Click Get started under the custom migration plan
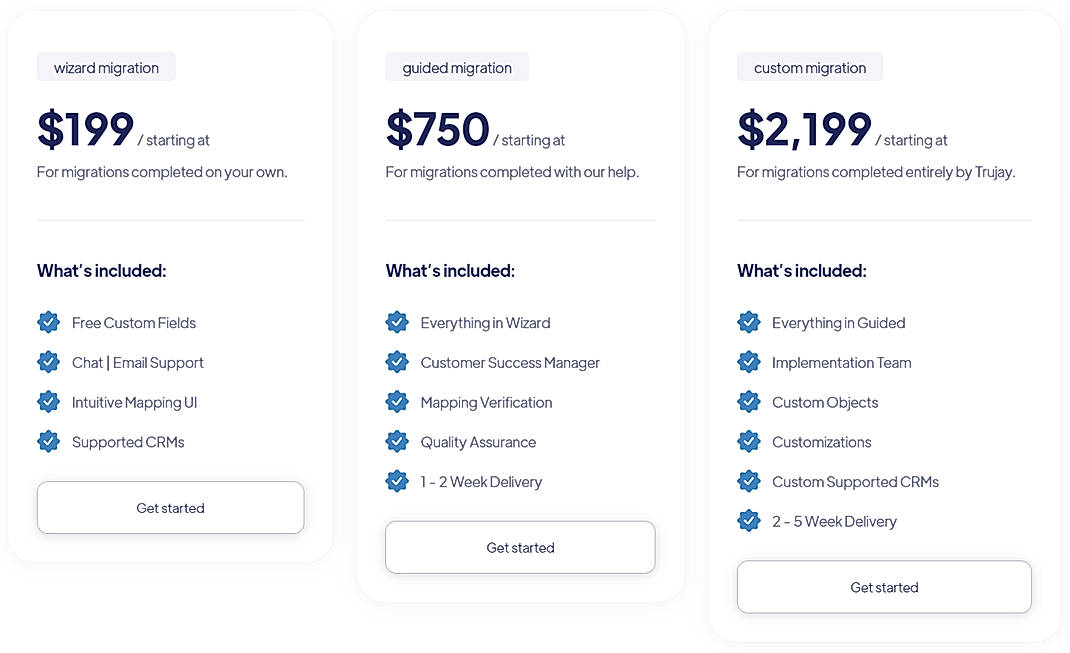This screenshot has height=653, width=1070. (884, 587)
